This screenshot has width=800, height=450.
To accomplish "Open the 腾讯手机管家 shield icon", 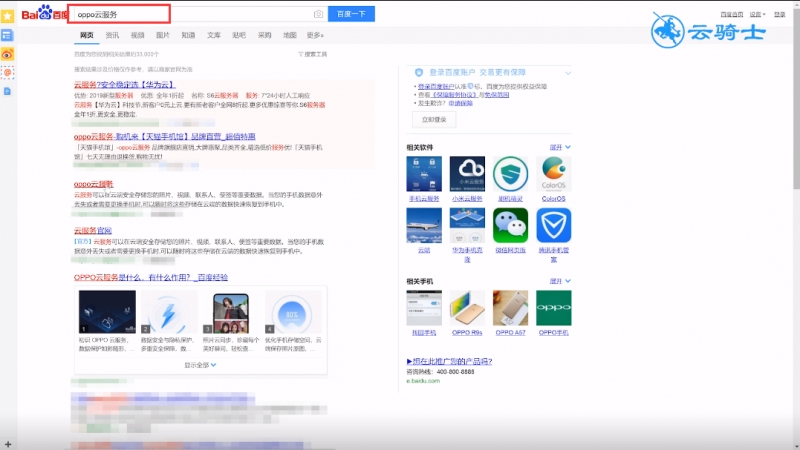I will (554, 225).
